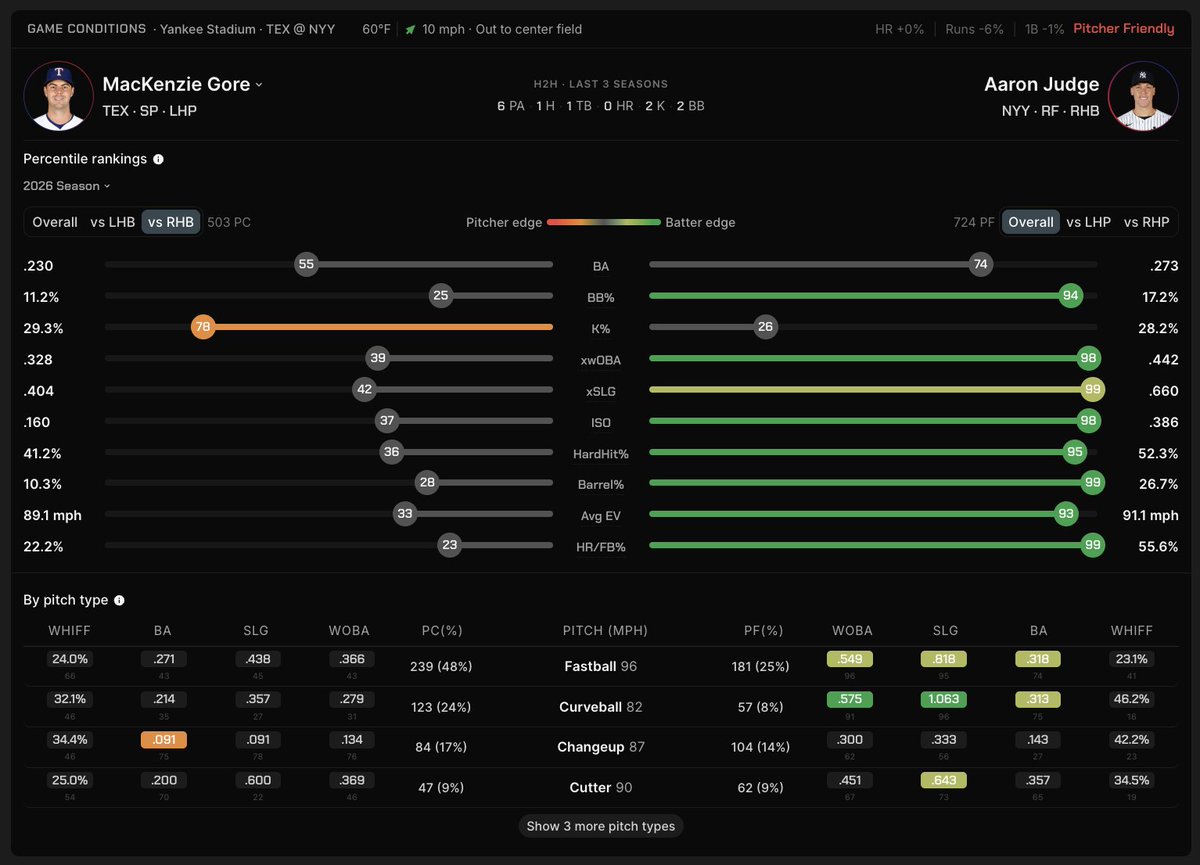Click Gore's 89.1 mph Avg EV value
Viewport: 1200px width, 865px height.
click(53, 516)
